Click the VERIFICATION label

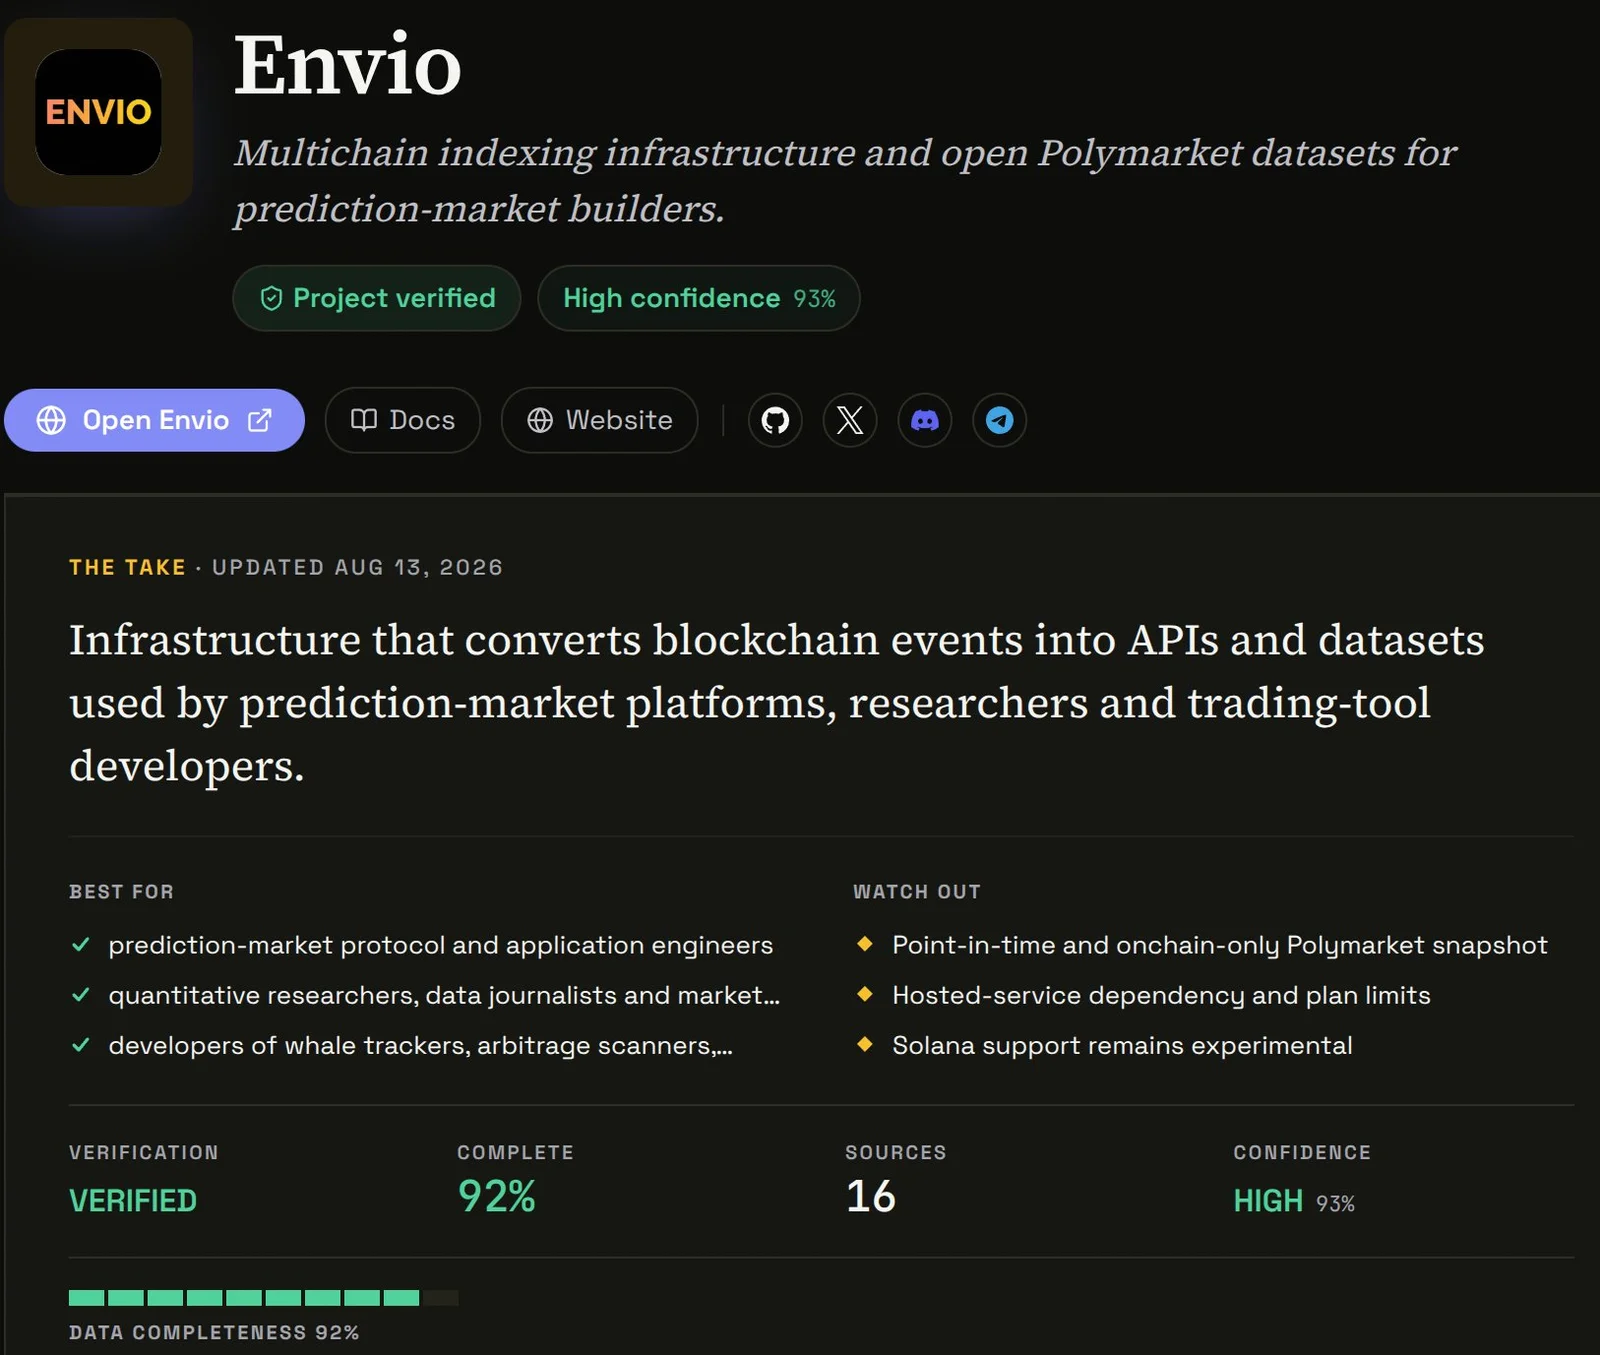[144, 1152]
